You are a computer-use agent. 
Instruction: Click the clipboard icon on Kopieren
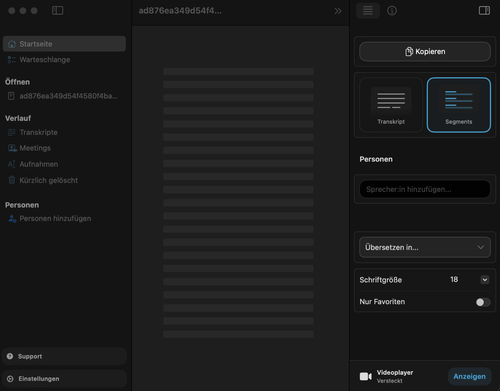point(409,52)
